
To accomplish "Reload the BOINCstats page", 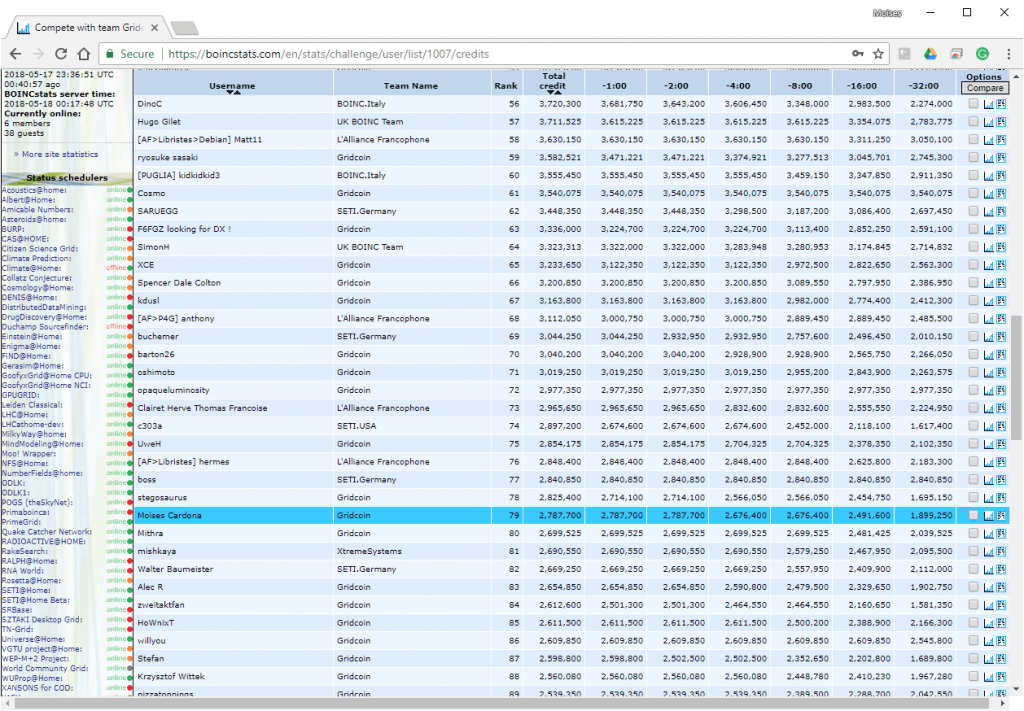I will click(x=61, y=54).
